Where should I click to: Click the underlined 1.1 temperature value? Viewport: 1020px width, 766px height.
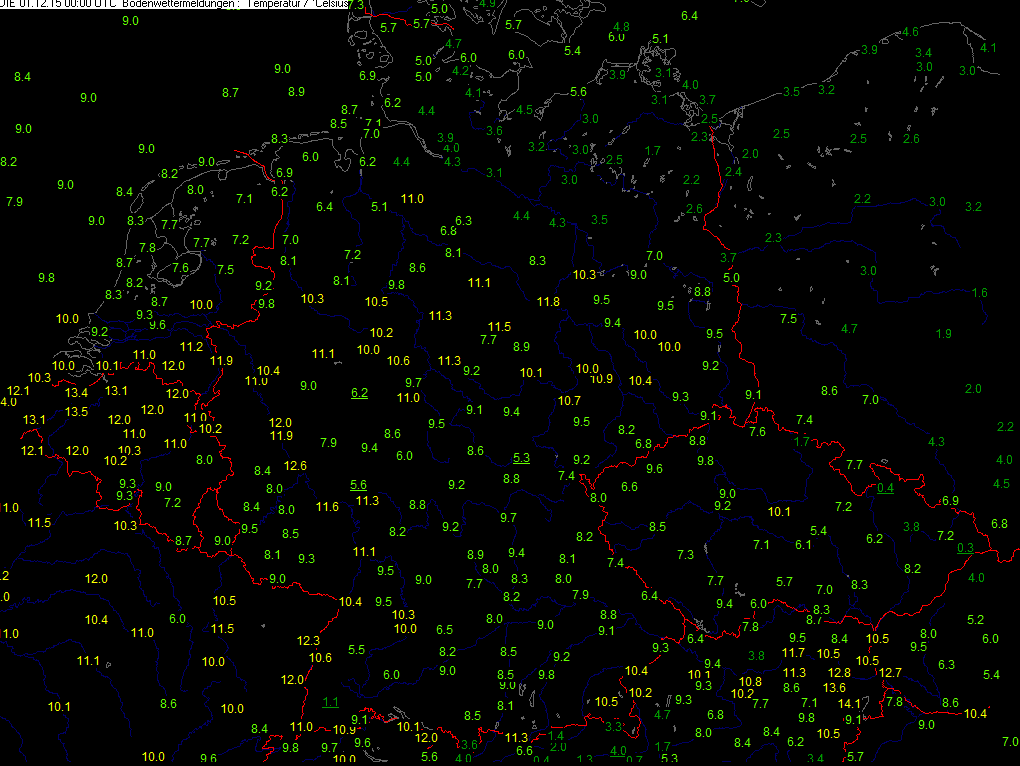(331, 702)
